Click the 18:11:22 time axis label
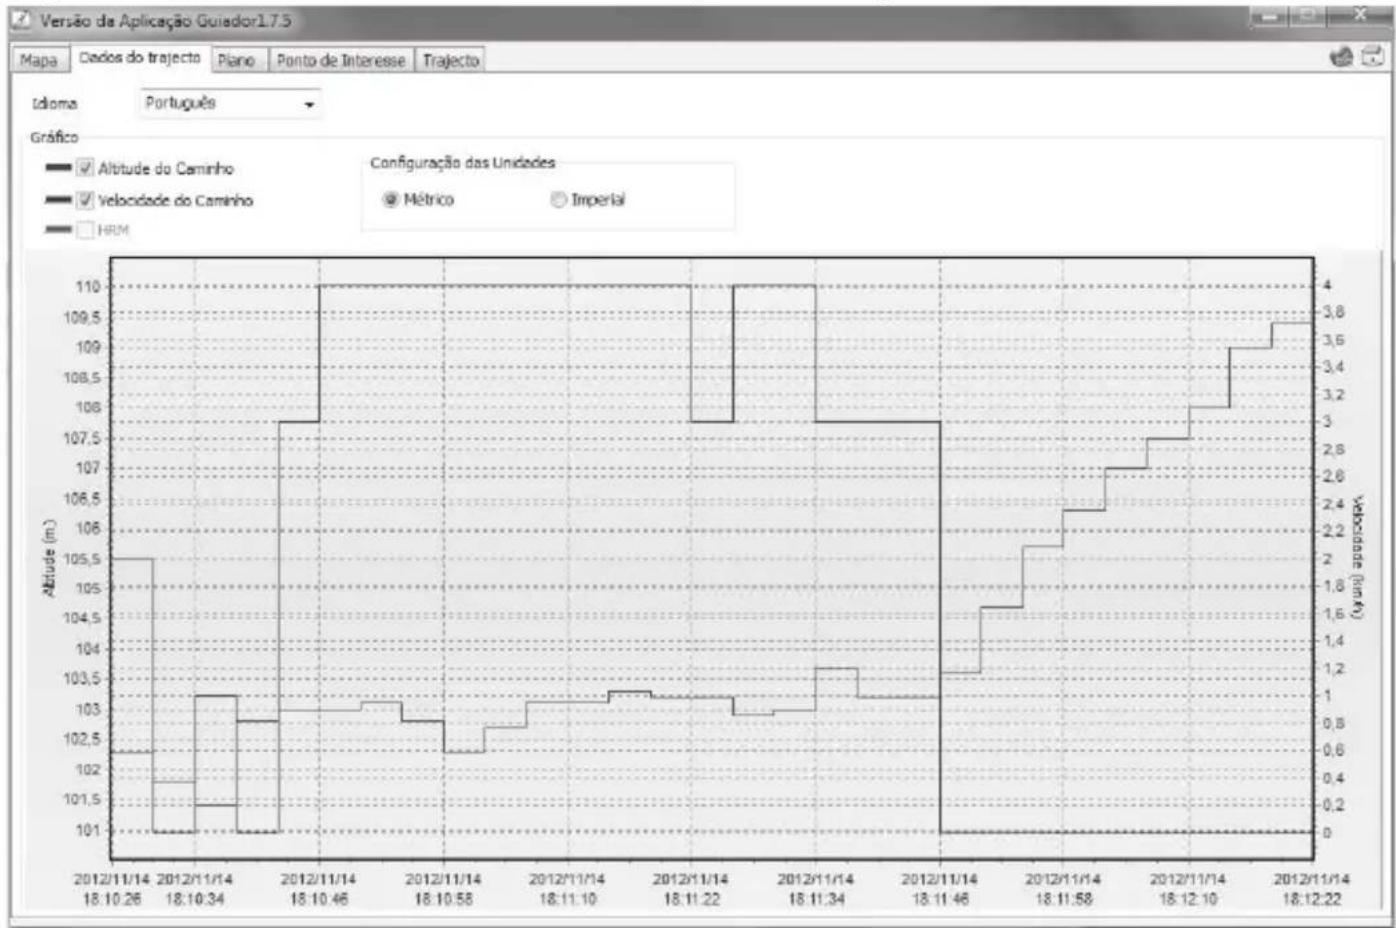This screenshot has width=1396, height=928. coord(691,889)
